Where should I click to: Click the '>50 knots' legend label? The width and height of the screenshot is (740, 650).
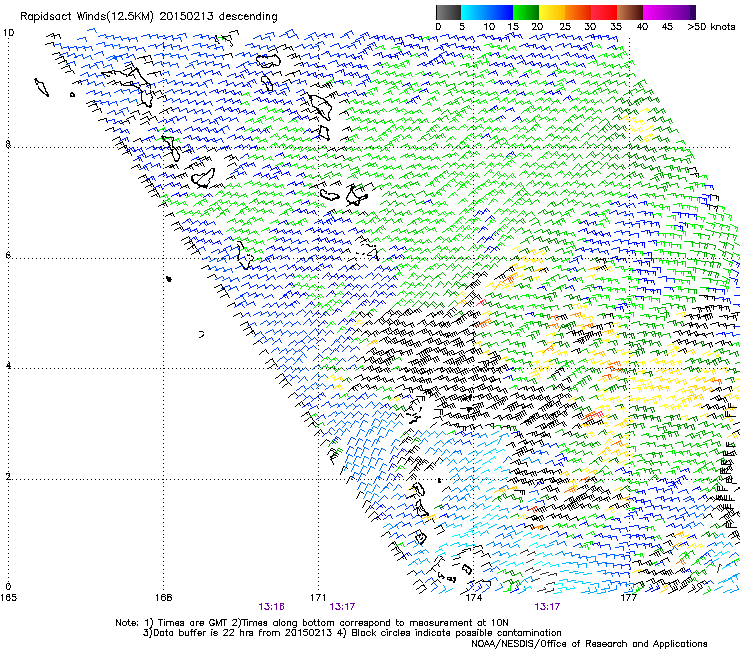click(x=711, y=27)
